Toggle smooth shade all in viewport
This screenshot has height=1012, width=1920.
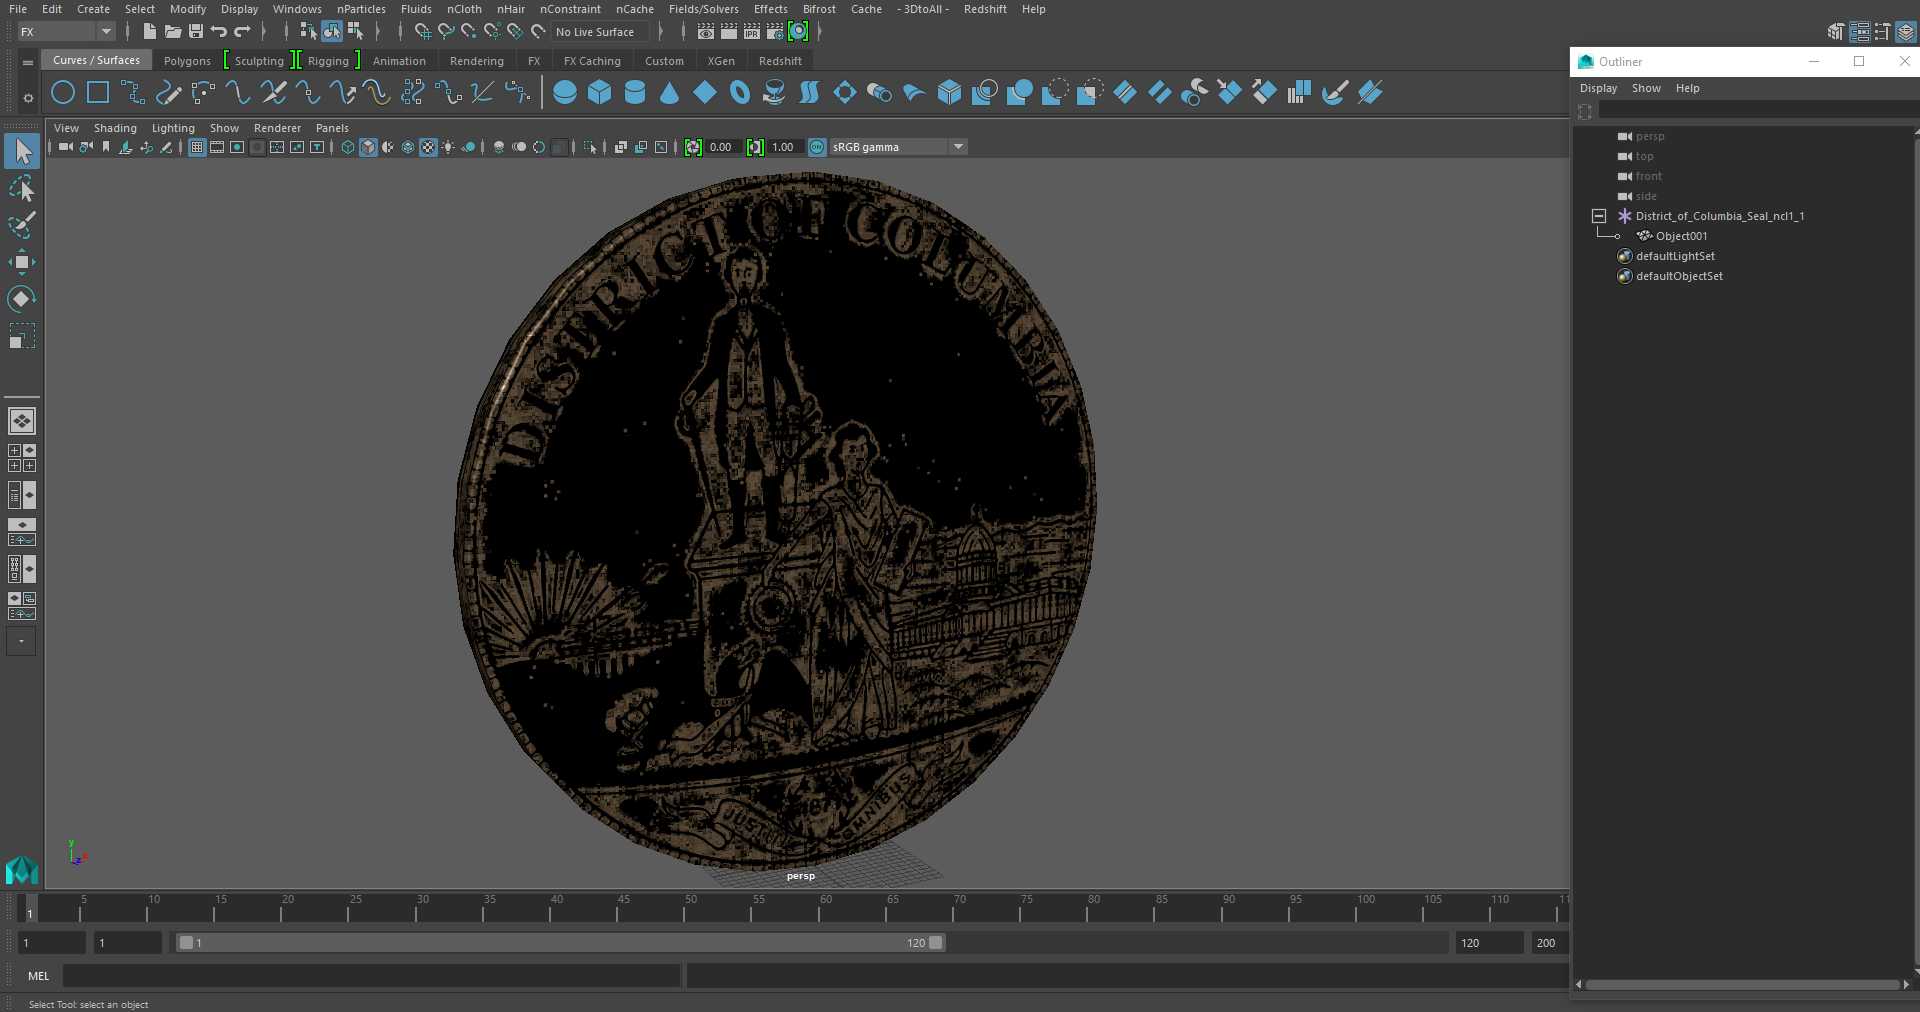pos(368,147)
